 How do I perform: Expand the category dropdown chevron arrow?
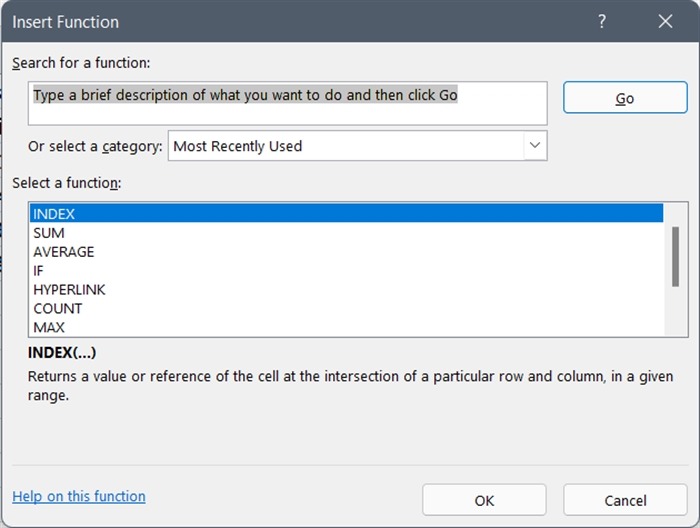tap(535, 146)
